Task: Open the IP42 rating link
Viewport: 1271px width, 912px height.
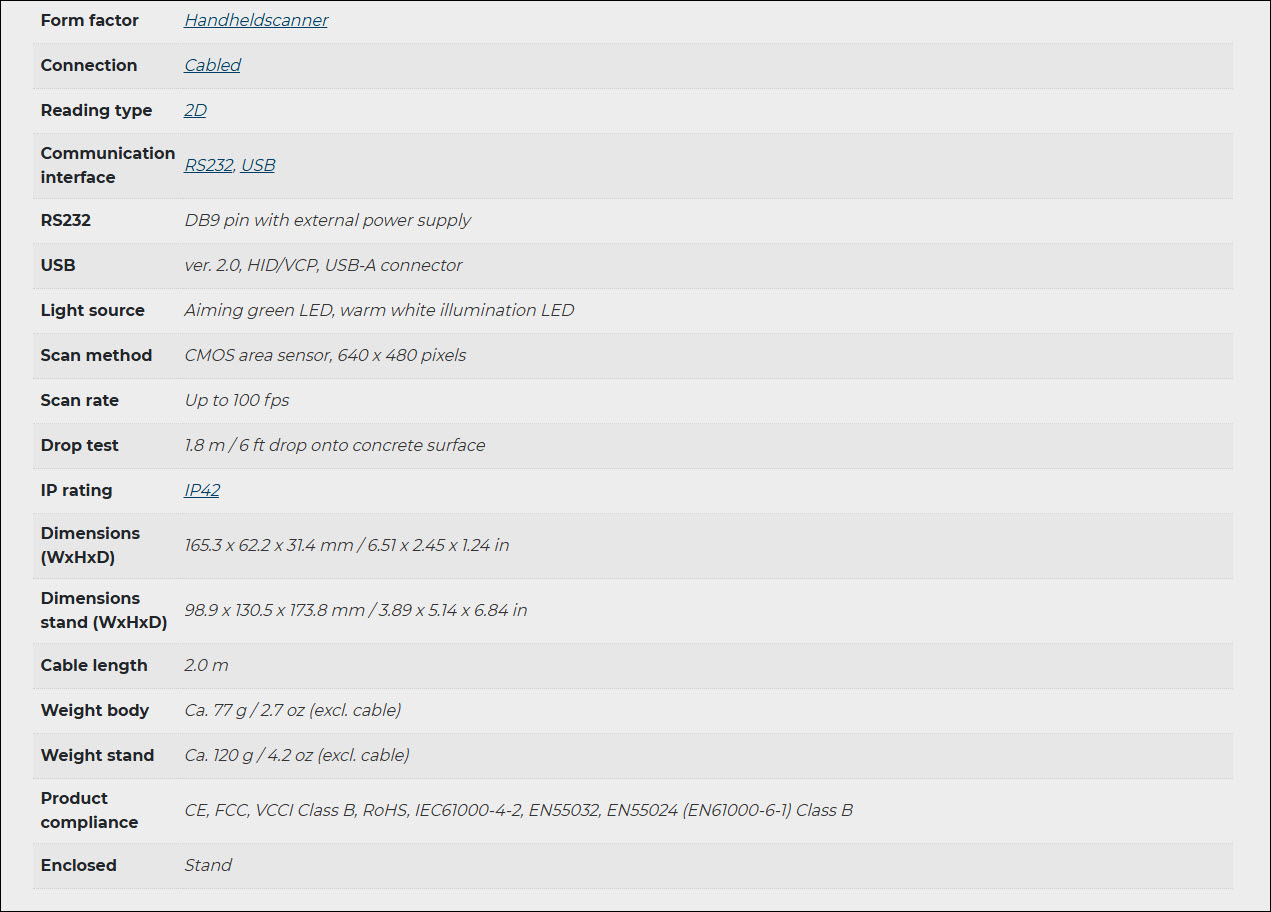Action: (x=202, y=490)
